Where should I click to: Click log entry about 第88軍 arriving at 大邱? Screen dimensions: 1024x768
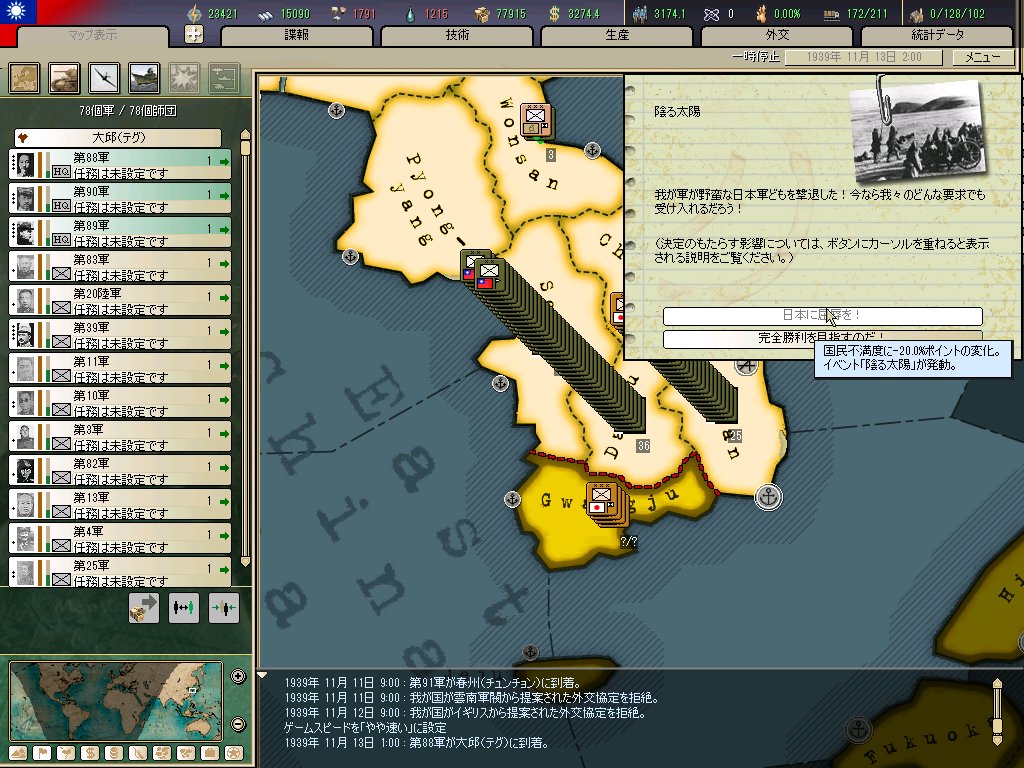coord(416,743)
